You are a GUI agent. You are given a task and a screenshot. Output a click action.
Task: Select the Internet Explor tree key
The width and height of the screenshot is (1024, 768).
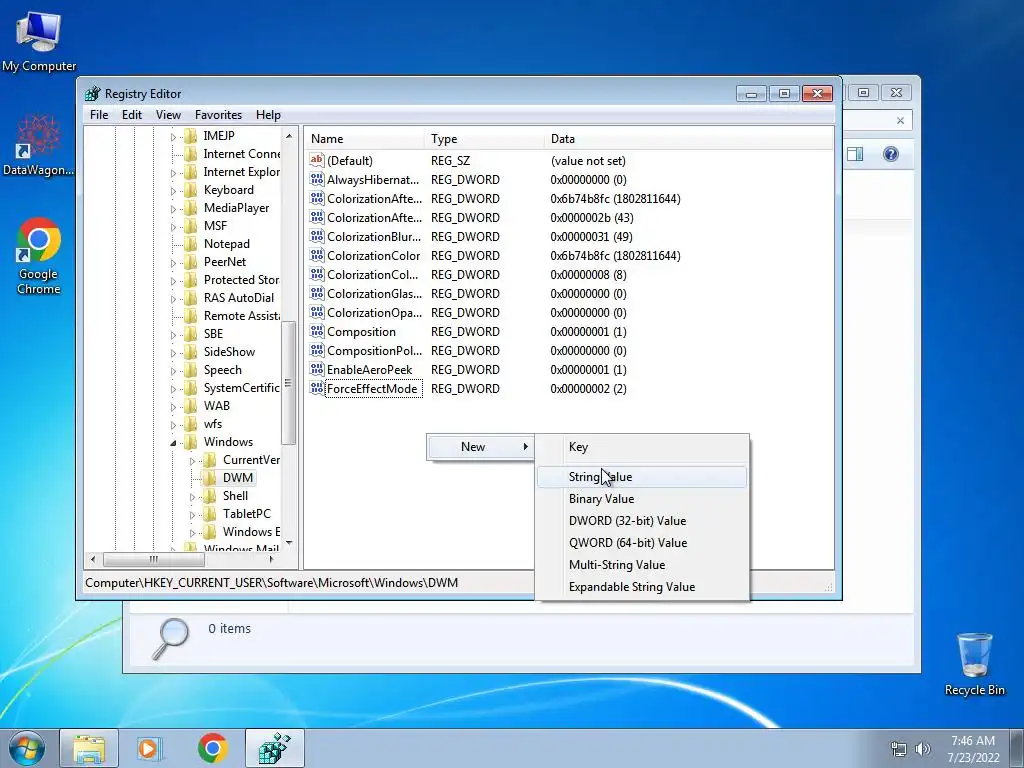coord(241,172)
